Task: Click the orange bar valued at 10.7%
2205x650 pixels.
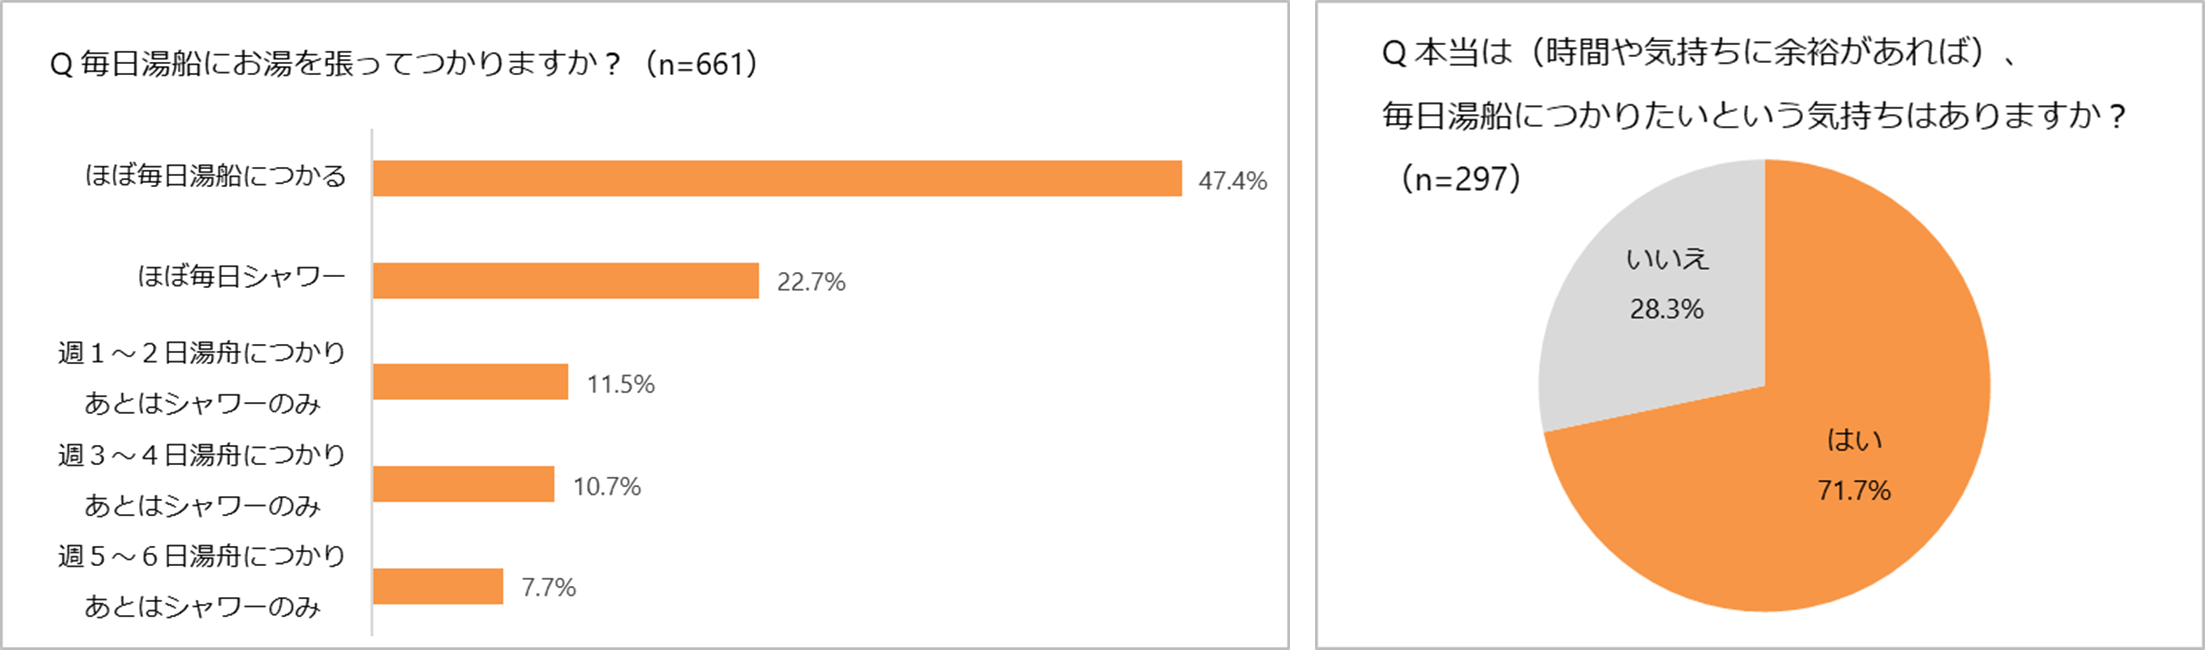Action: pos(463,484)
